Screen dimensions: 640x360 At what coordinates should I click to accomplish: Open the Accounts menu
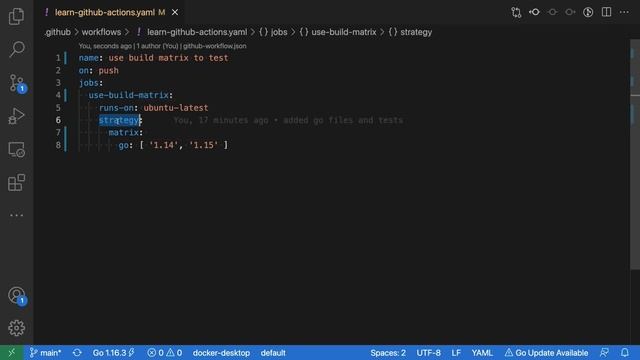16,295
